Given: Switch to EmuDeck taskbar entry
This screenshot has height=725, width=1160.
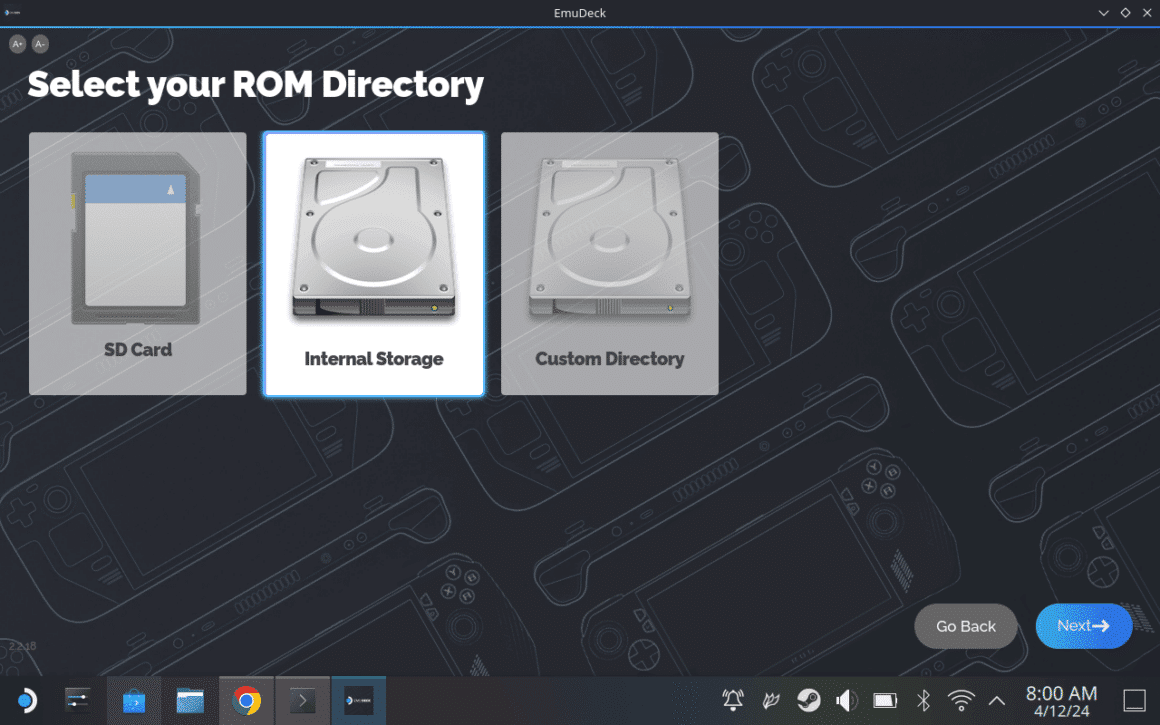Looking at the screenshot, I should pos(358,701).
